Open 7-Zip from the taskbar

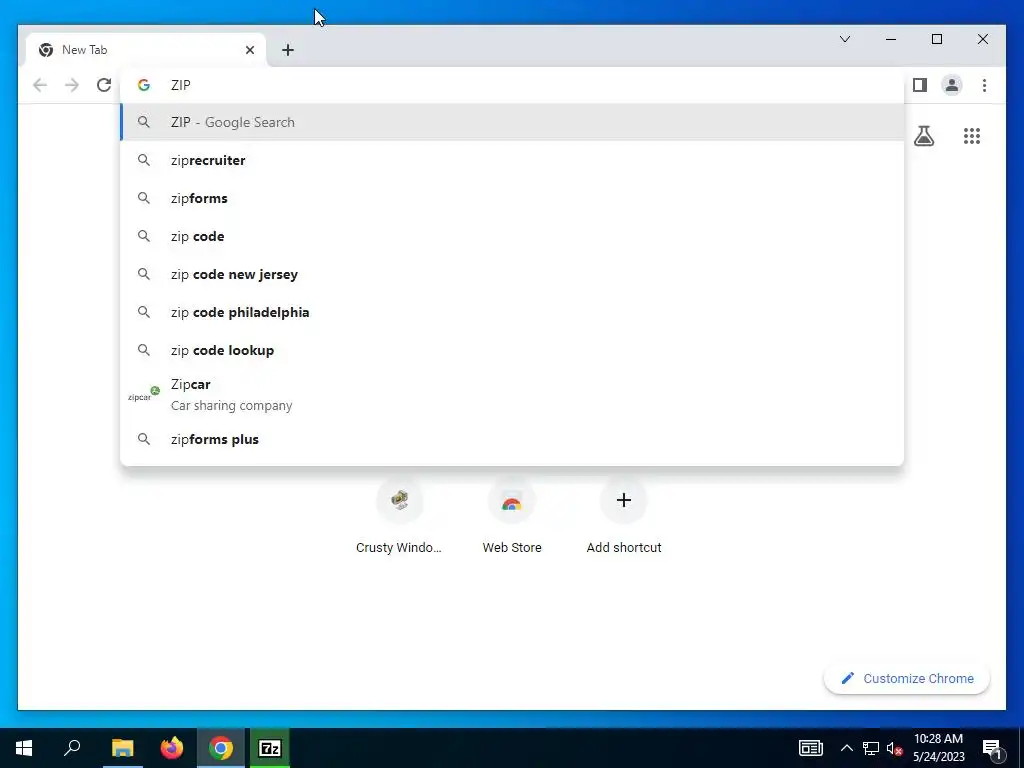[x=270, y=748]
